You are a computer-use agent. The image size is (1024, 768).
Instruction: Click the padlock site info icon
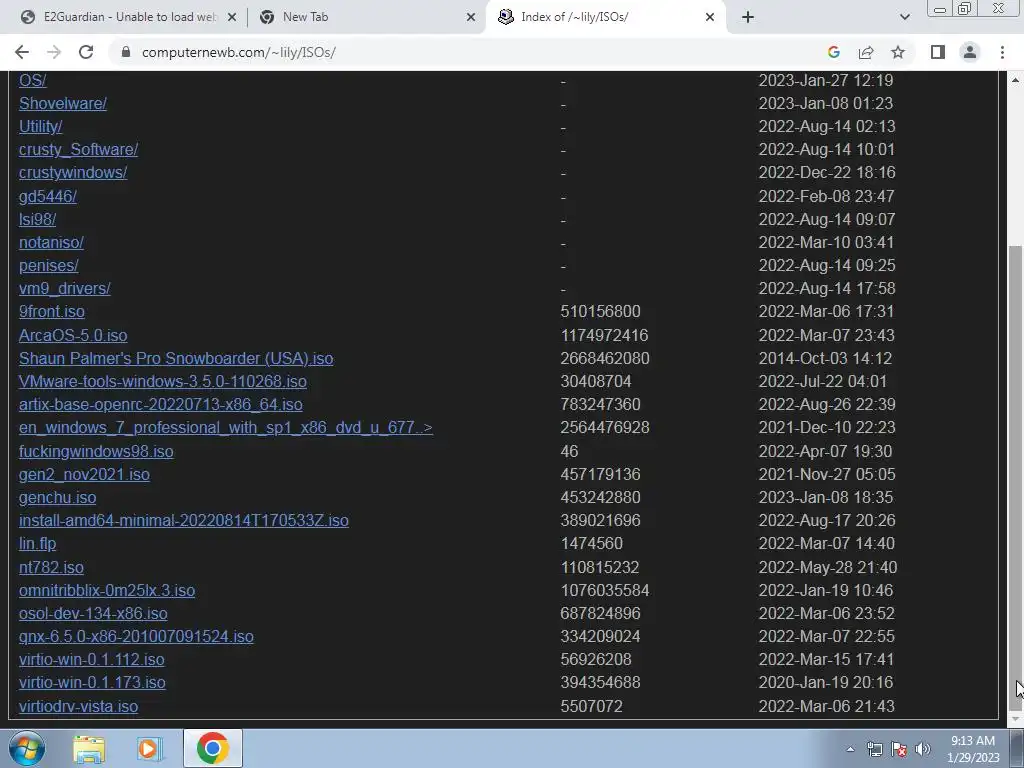pos(126,52)
